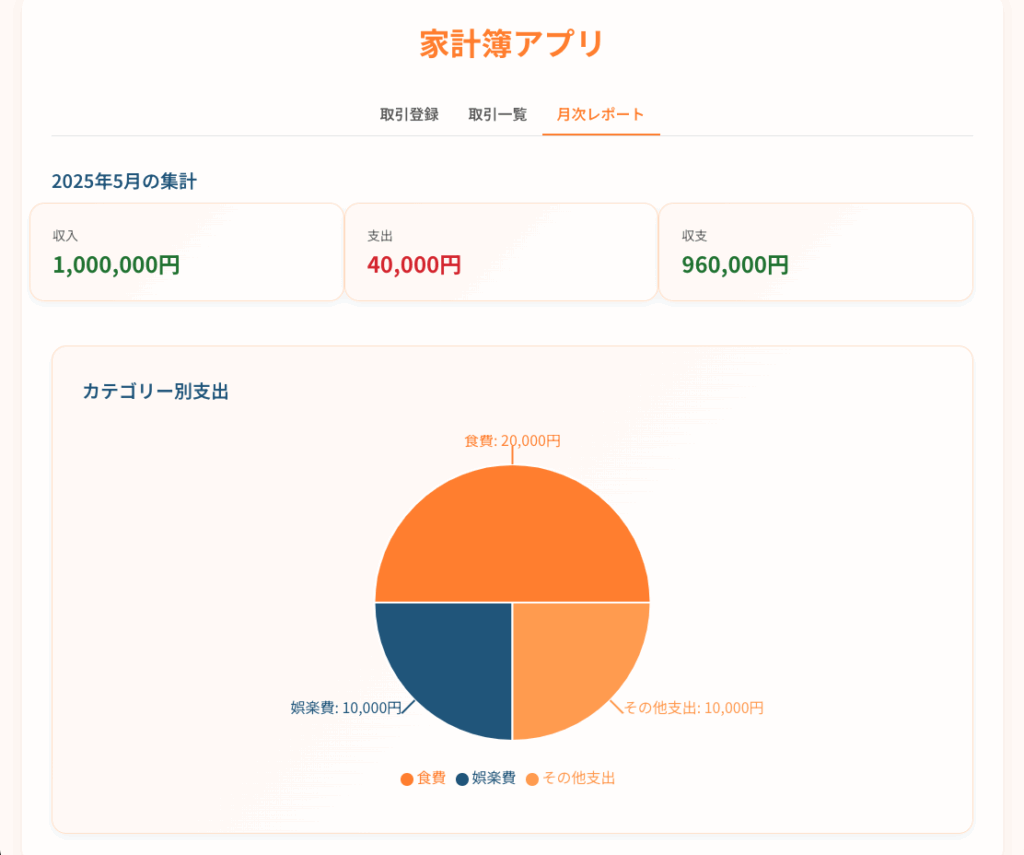The height and width of the screenshot is (855, 1024).
Task: Click the 食費: 20,000円 chart label
Action: coord(513,441)
